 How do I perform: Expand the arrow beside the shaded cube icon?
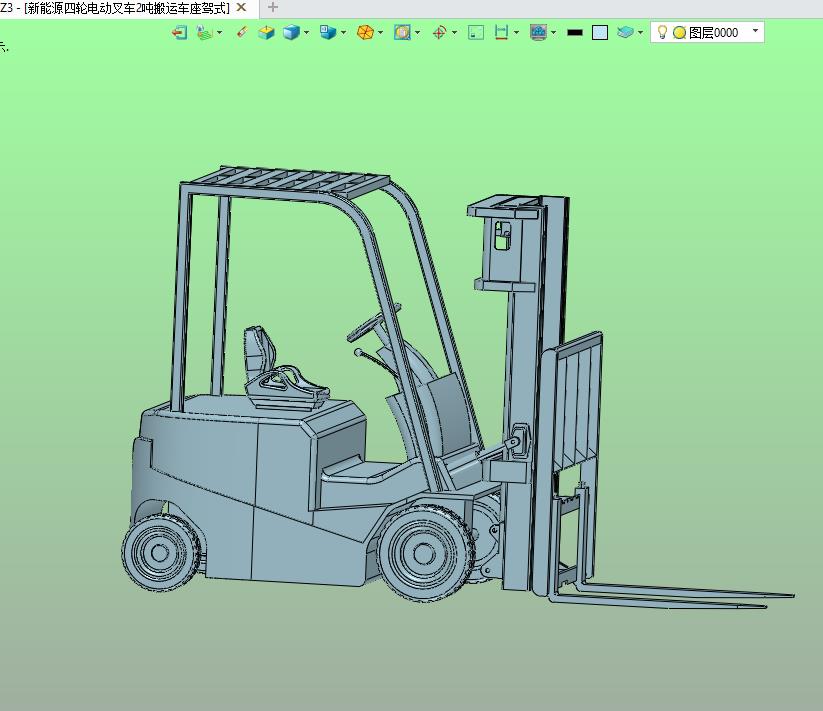coord(307,33)
